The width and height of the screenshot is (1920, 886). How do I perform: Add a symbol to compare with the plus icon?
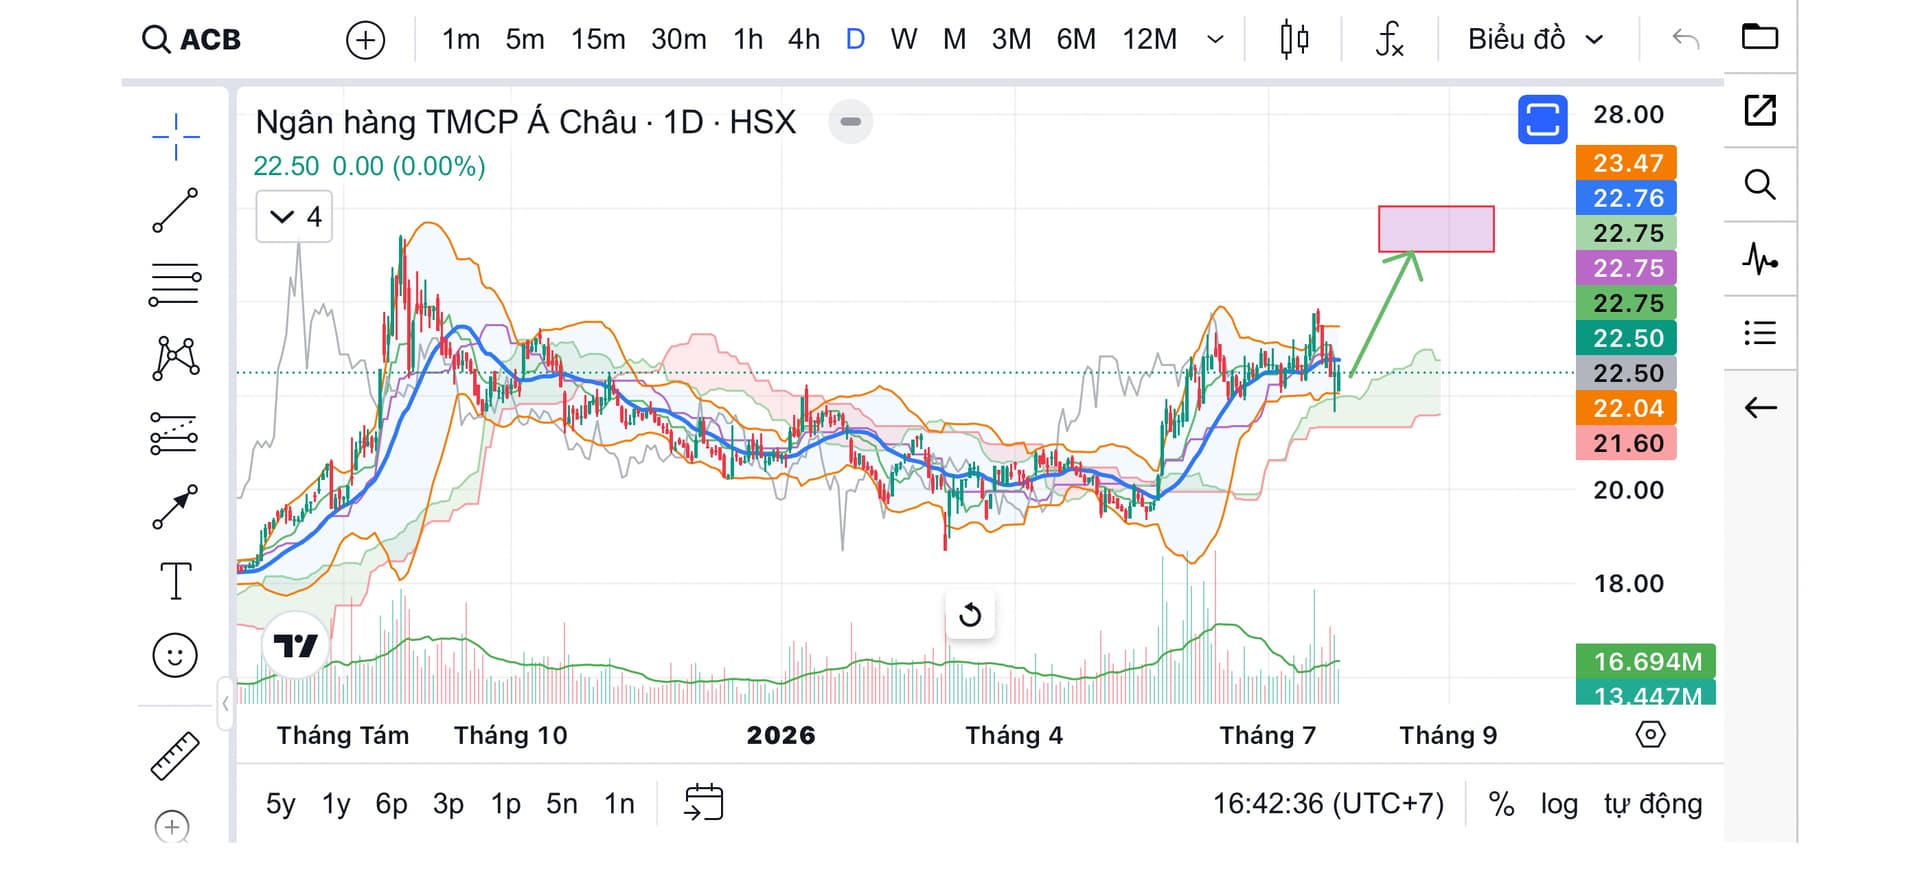(x=365, y=40)
